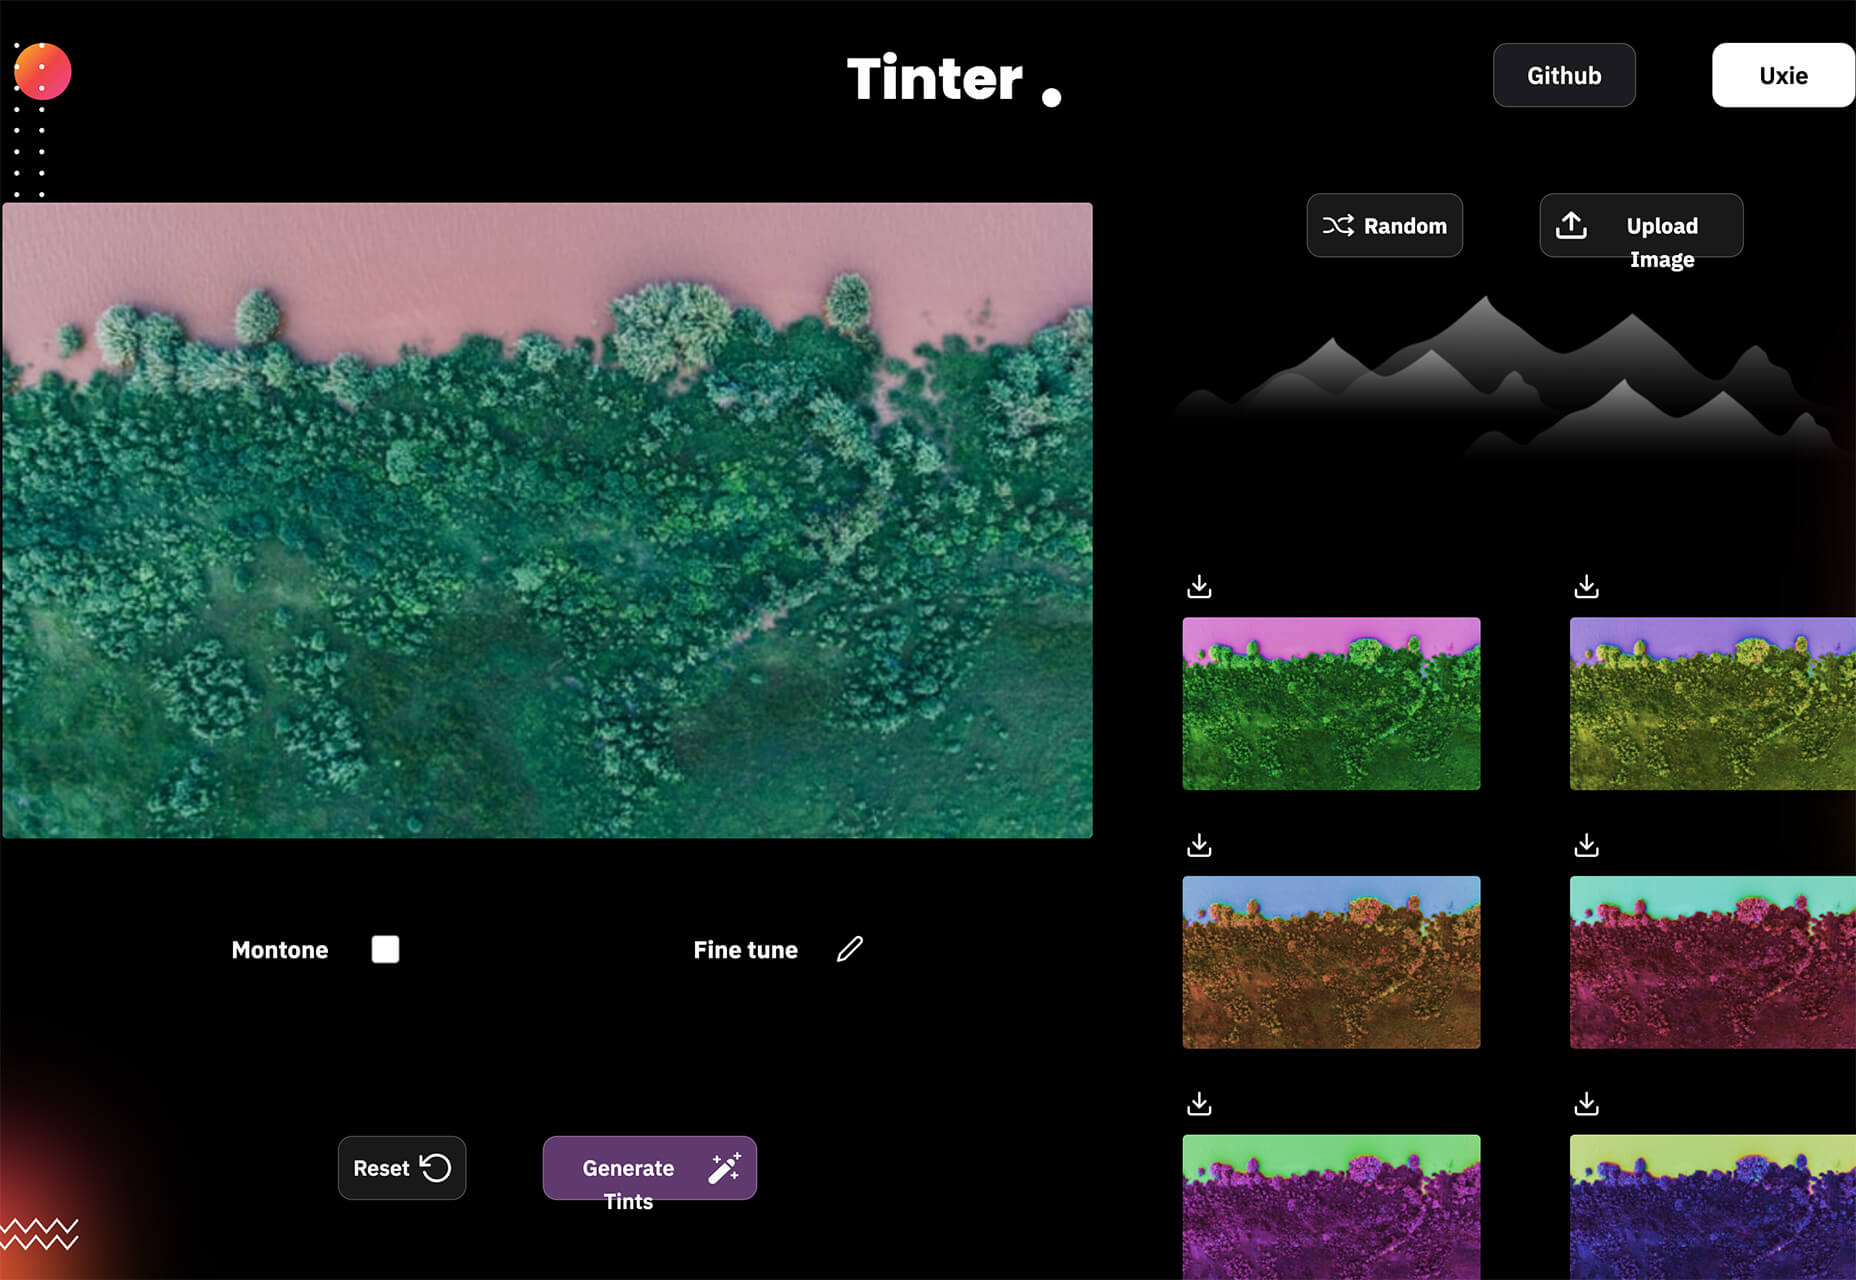Toggle the Montone checkbox
Screen dimensions: 1856x1280
[385, 949]
